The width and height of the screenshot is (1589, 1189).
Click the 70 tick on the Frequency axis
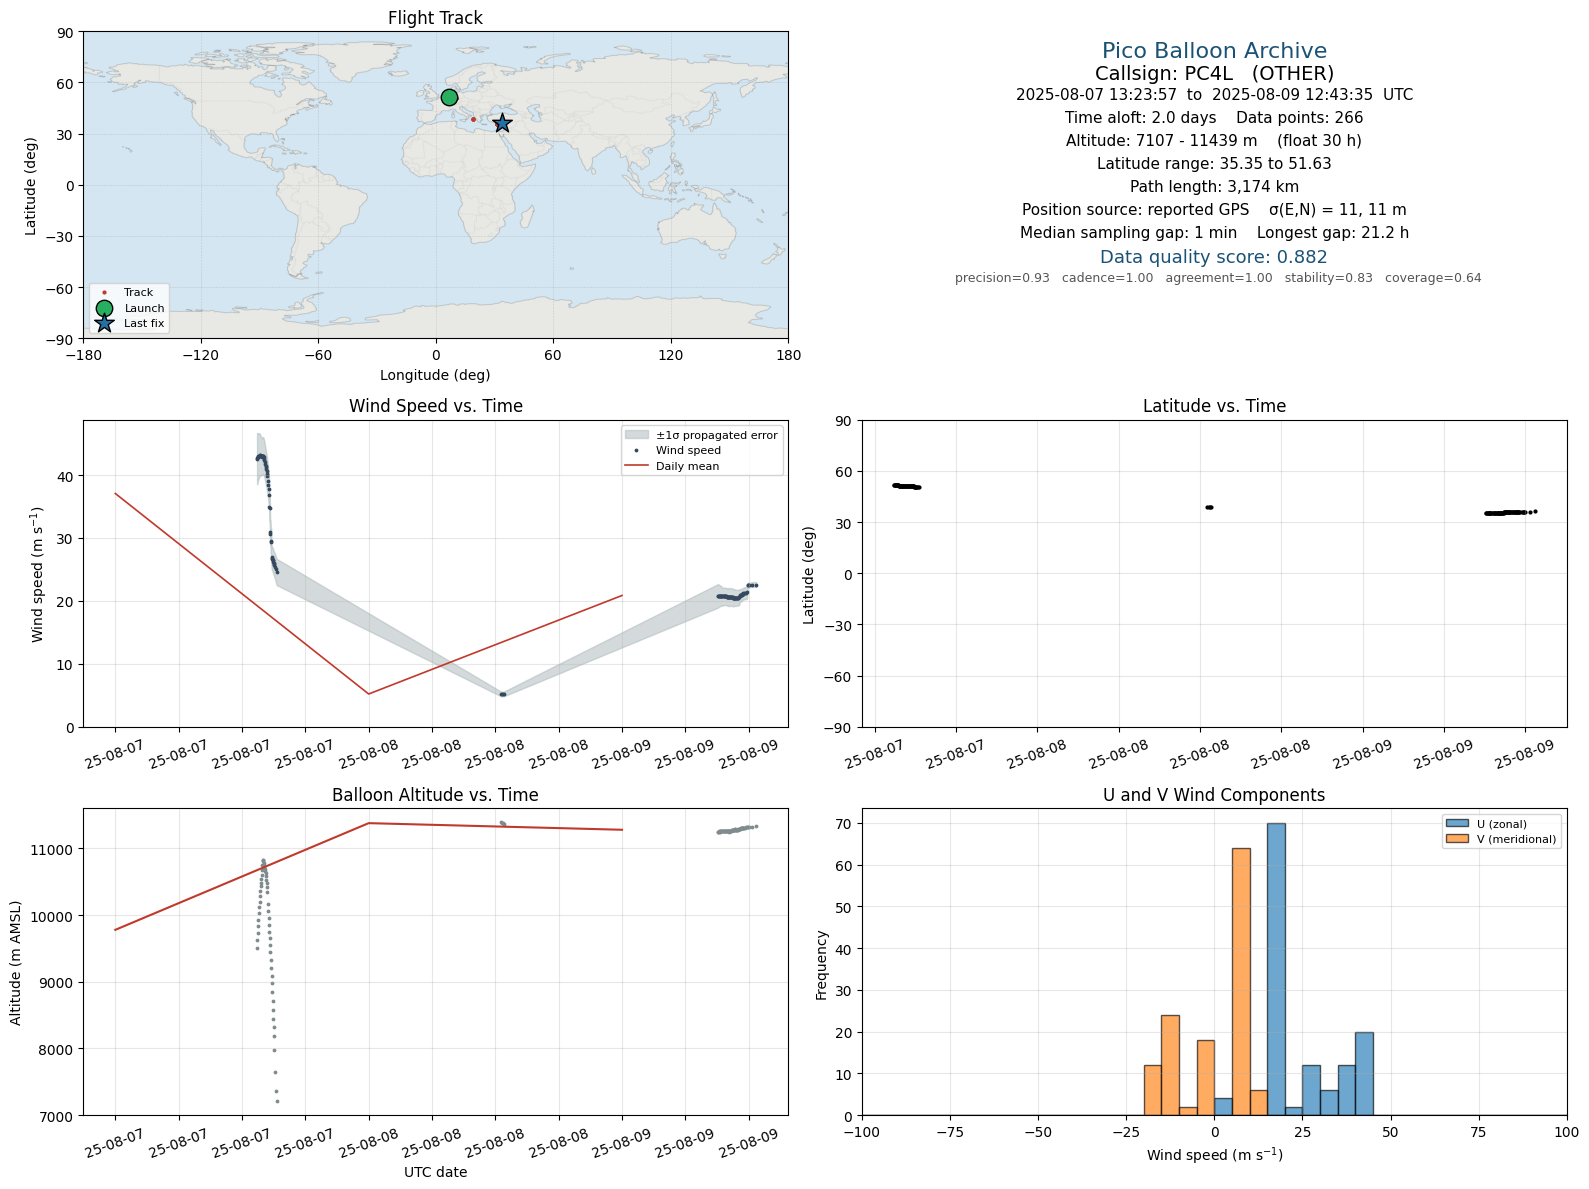pos(845,824)
